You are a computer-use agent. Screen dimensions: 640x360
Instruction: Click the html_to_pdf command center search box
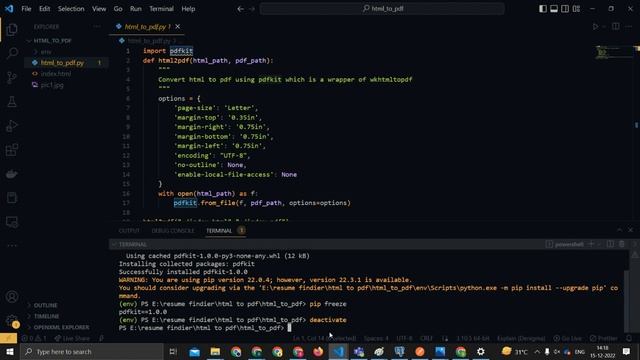pyautogui.click(x=382, y=9)
